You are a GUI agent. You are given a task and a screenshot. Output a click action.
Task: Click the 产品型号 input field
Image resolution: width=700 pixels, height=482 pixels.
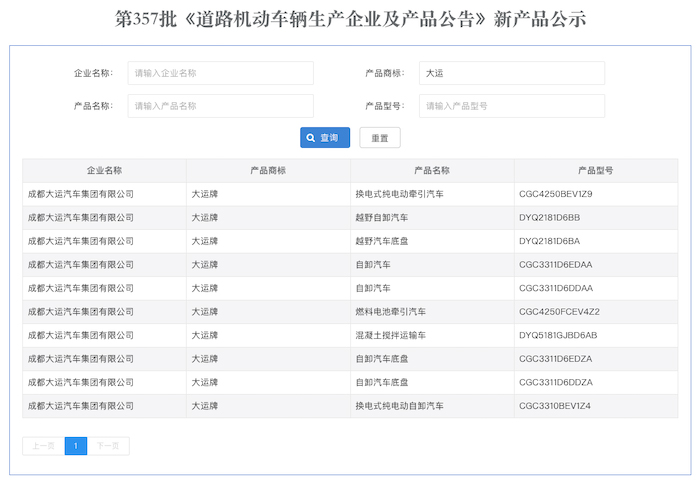[x=511, y=106]
